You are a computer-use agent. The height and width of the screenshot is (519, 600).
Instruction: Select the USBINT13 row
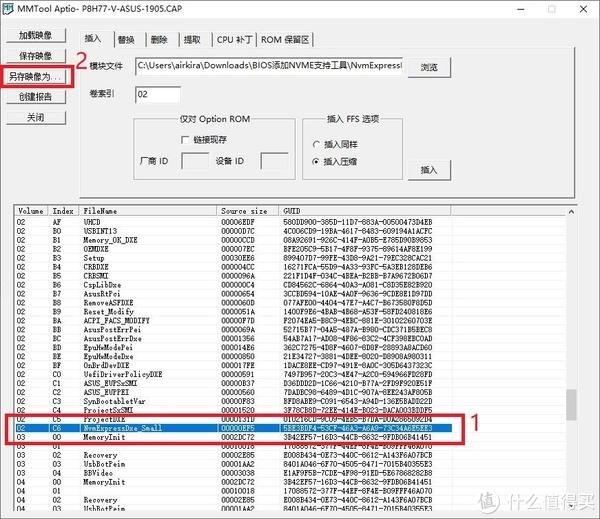point(233,231)
